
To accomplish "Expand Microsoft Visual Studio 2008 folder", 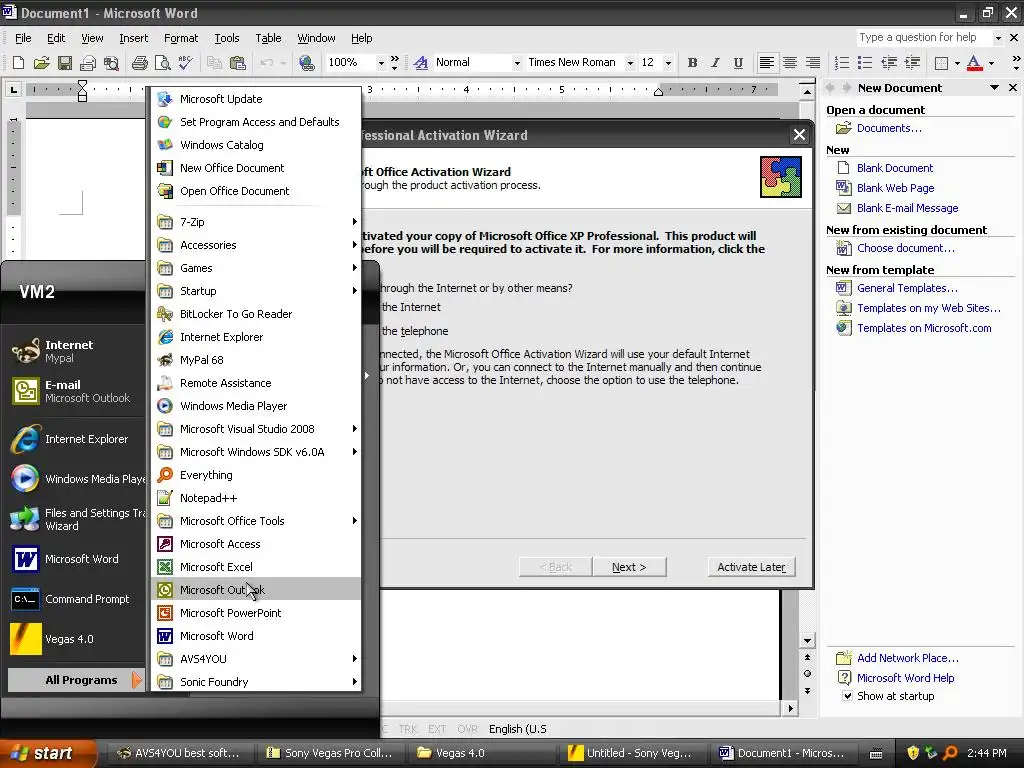I will tap(256, 429).
